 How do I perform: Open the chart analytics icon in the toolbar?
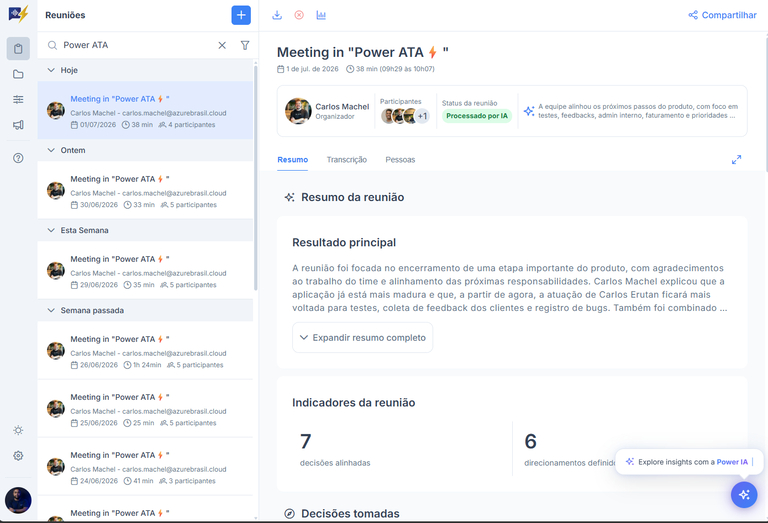click(321, 15)
